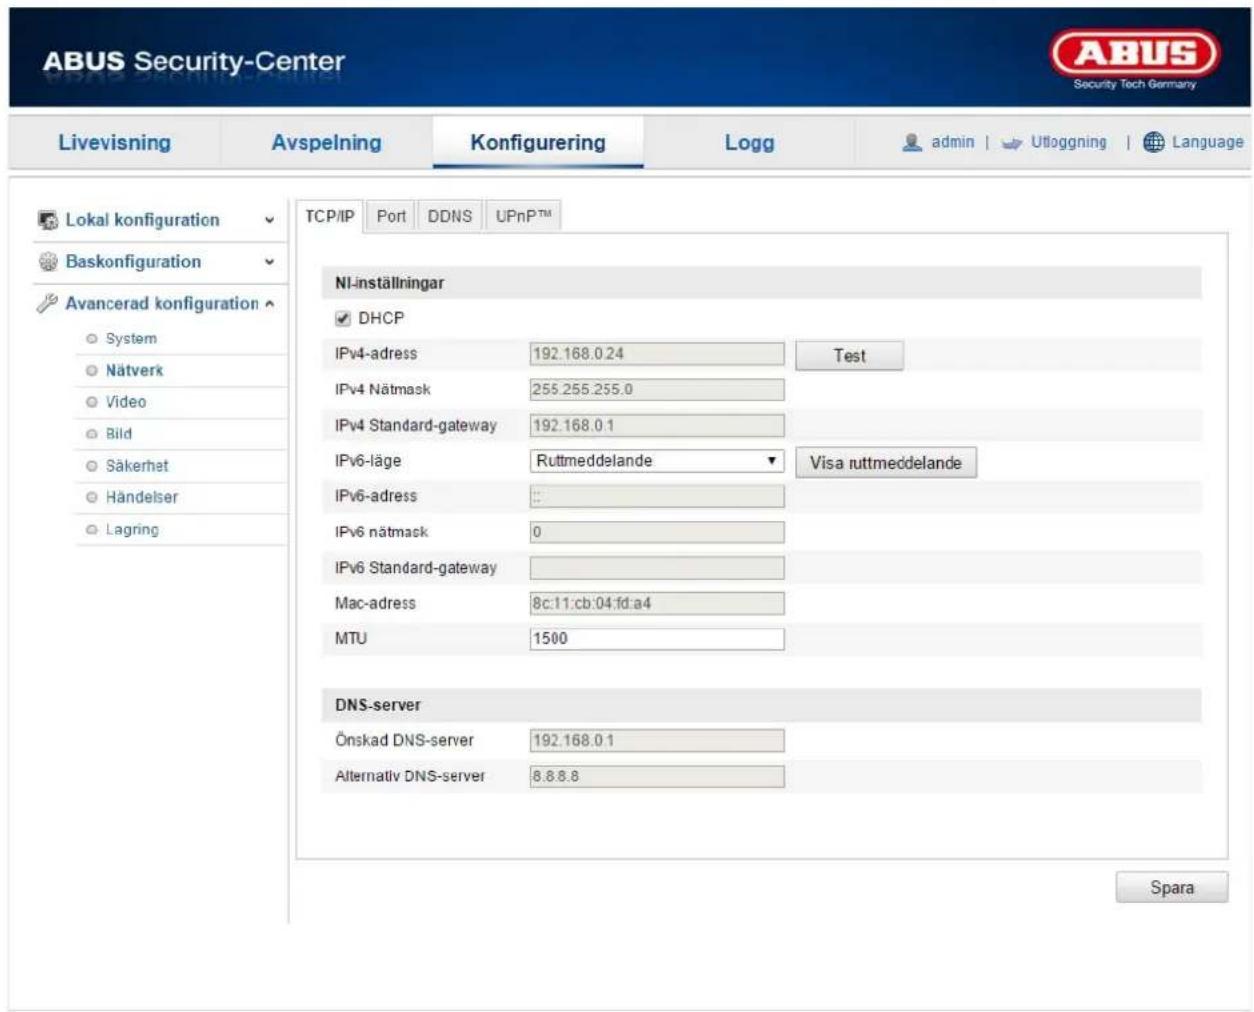Click the Alternativ DNS-server field

click(x=657, y=777)
